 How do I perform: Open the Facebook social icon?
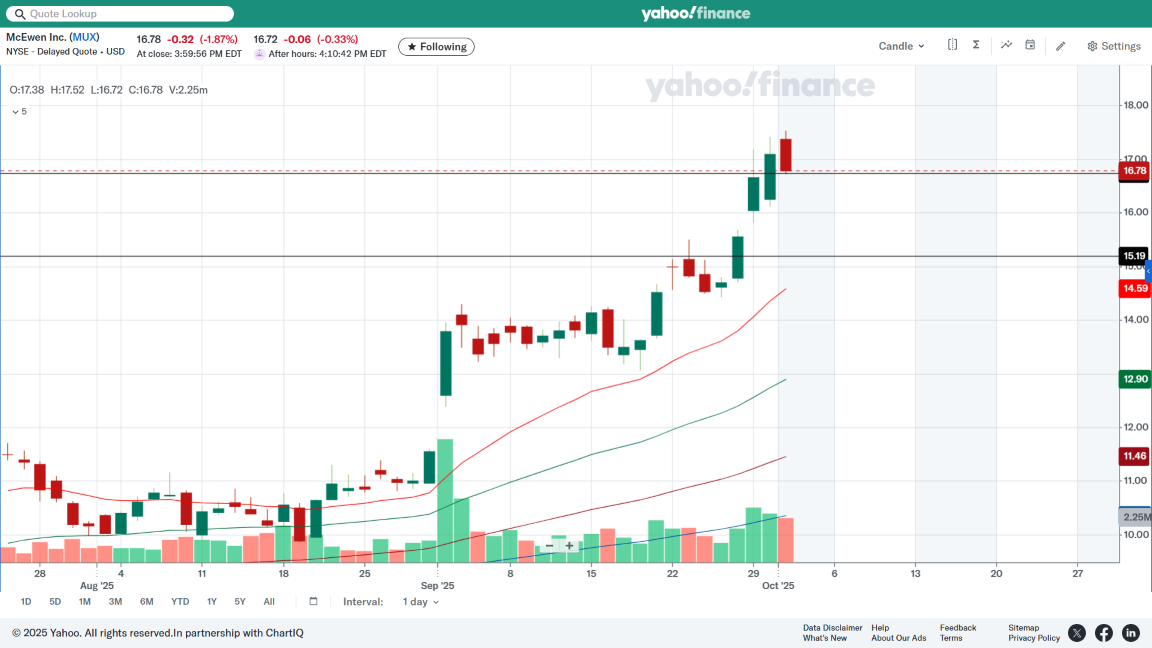(x=1104, y=633)
